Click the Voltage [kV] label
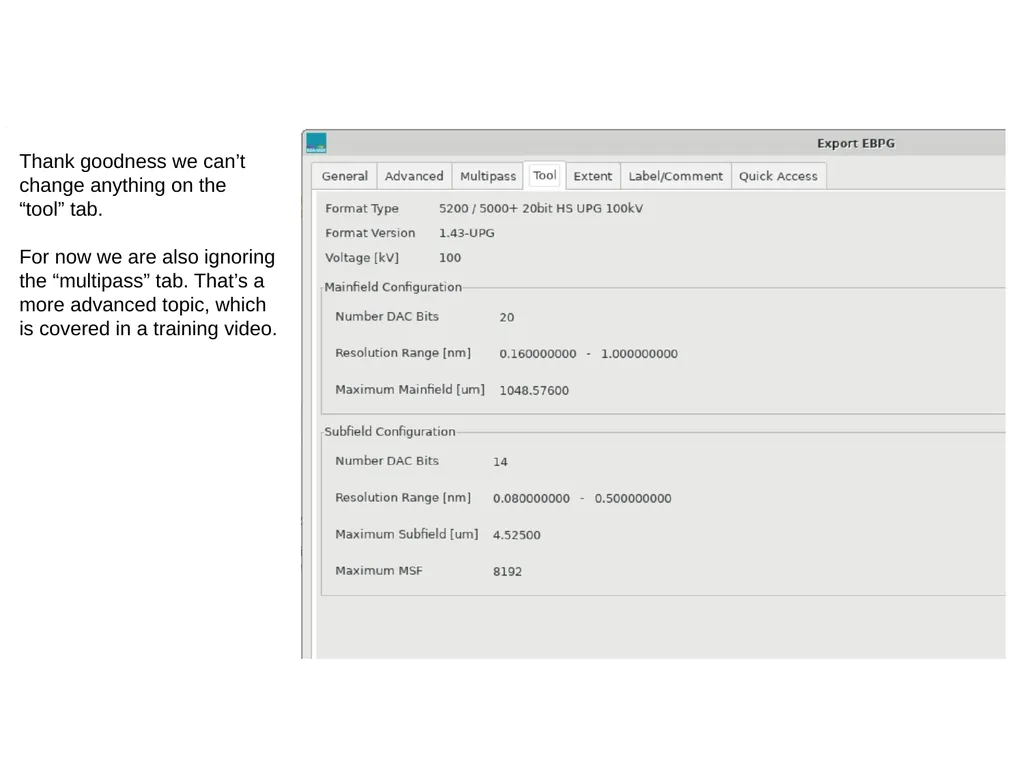The image size is (1024, 768). point(362,258)
